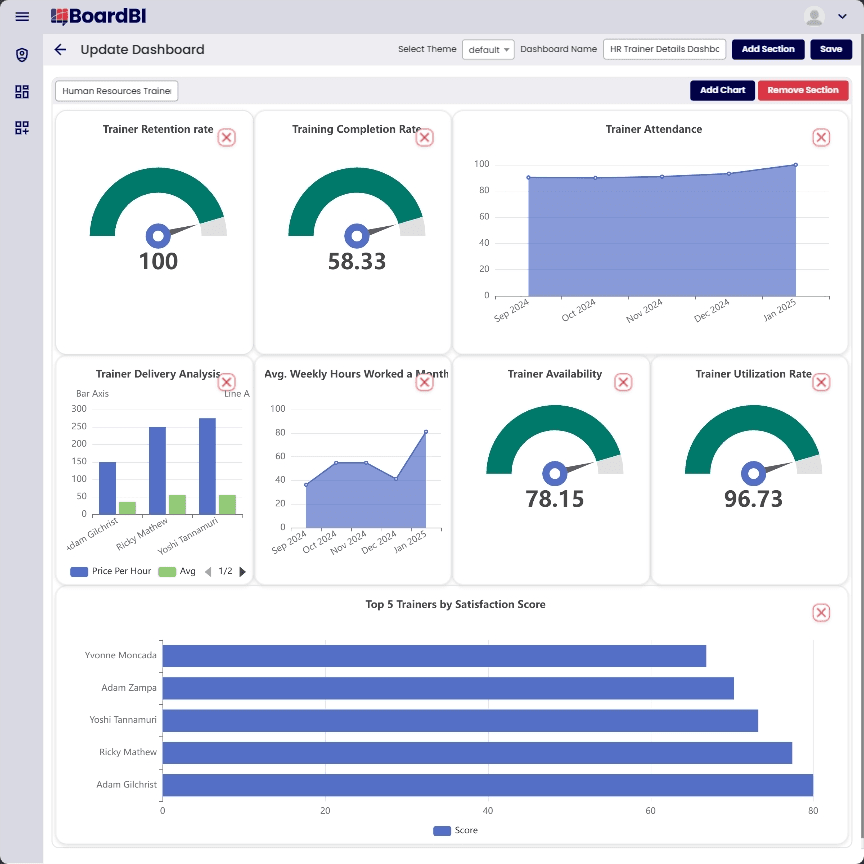Click the create-dashboard plus icon in sidebar
The width and height of the screenshot is (864, 864).
(22, 128)
